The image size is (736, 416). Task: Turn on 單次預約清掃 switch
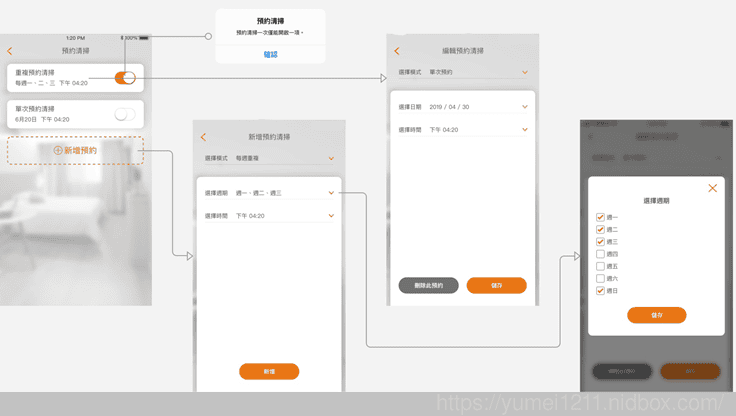point(125,114)
